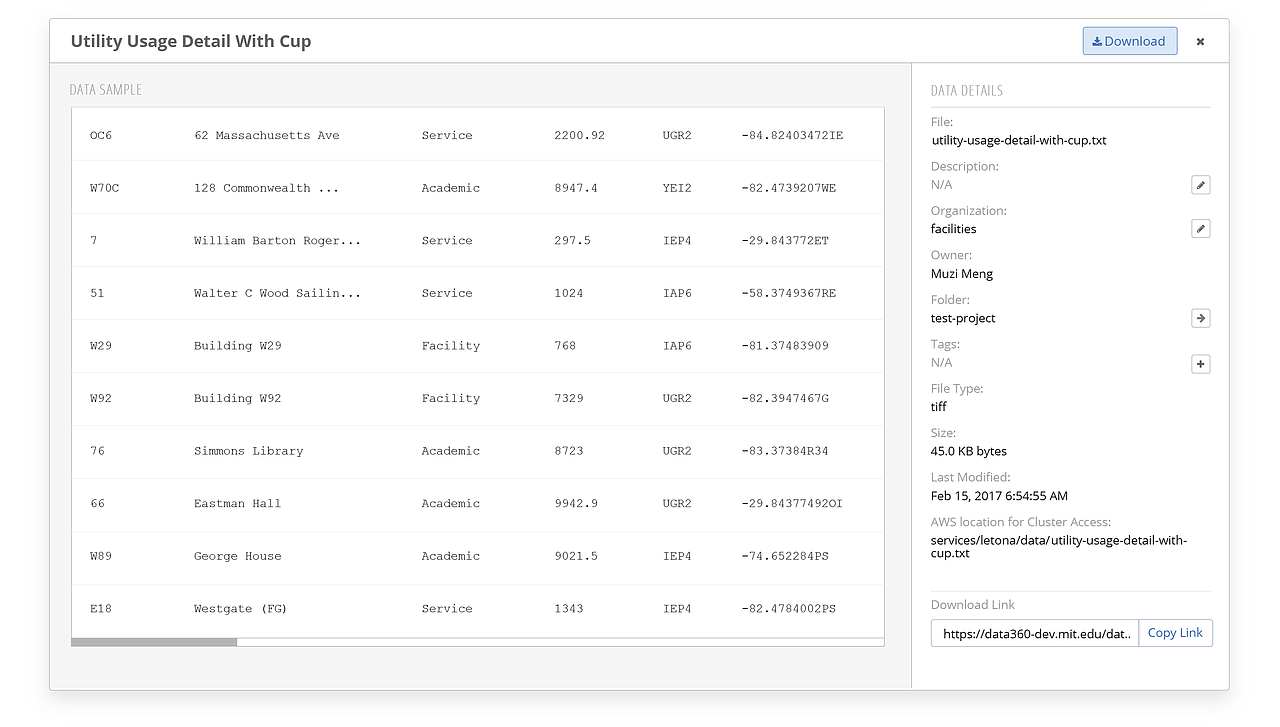Click the DATA DETAILS heading
The width and height of the screenshot is (1280, 727).
(x=967, y=91)
